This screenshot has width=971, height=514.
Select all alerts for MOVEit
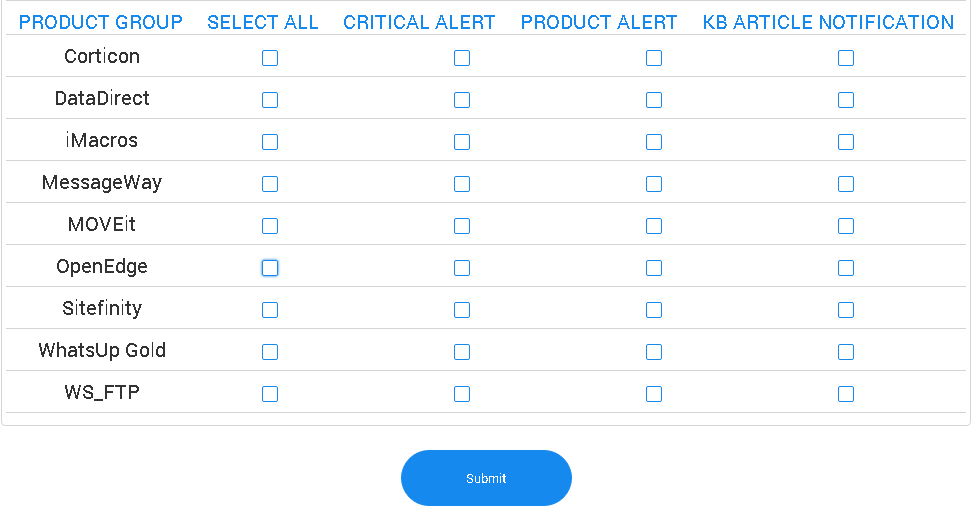pos(270,226)
